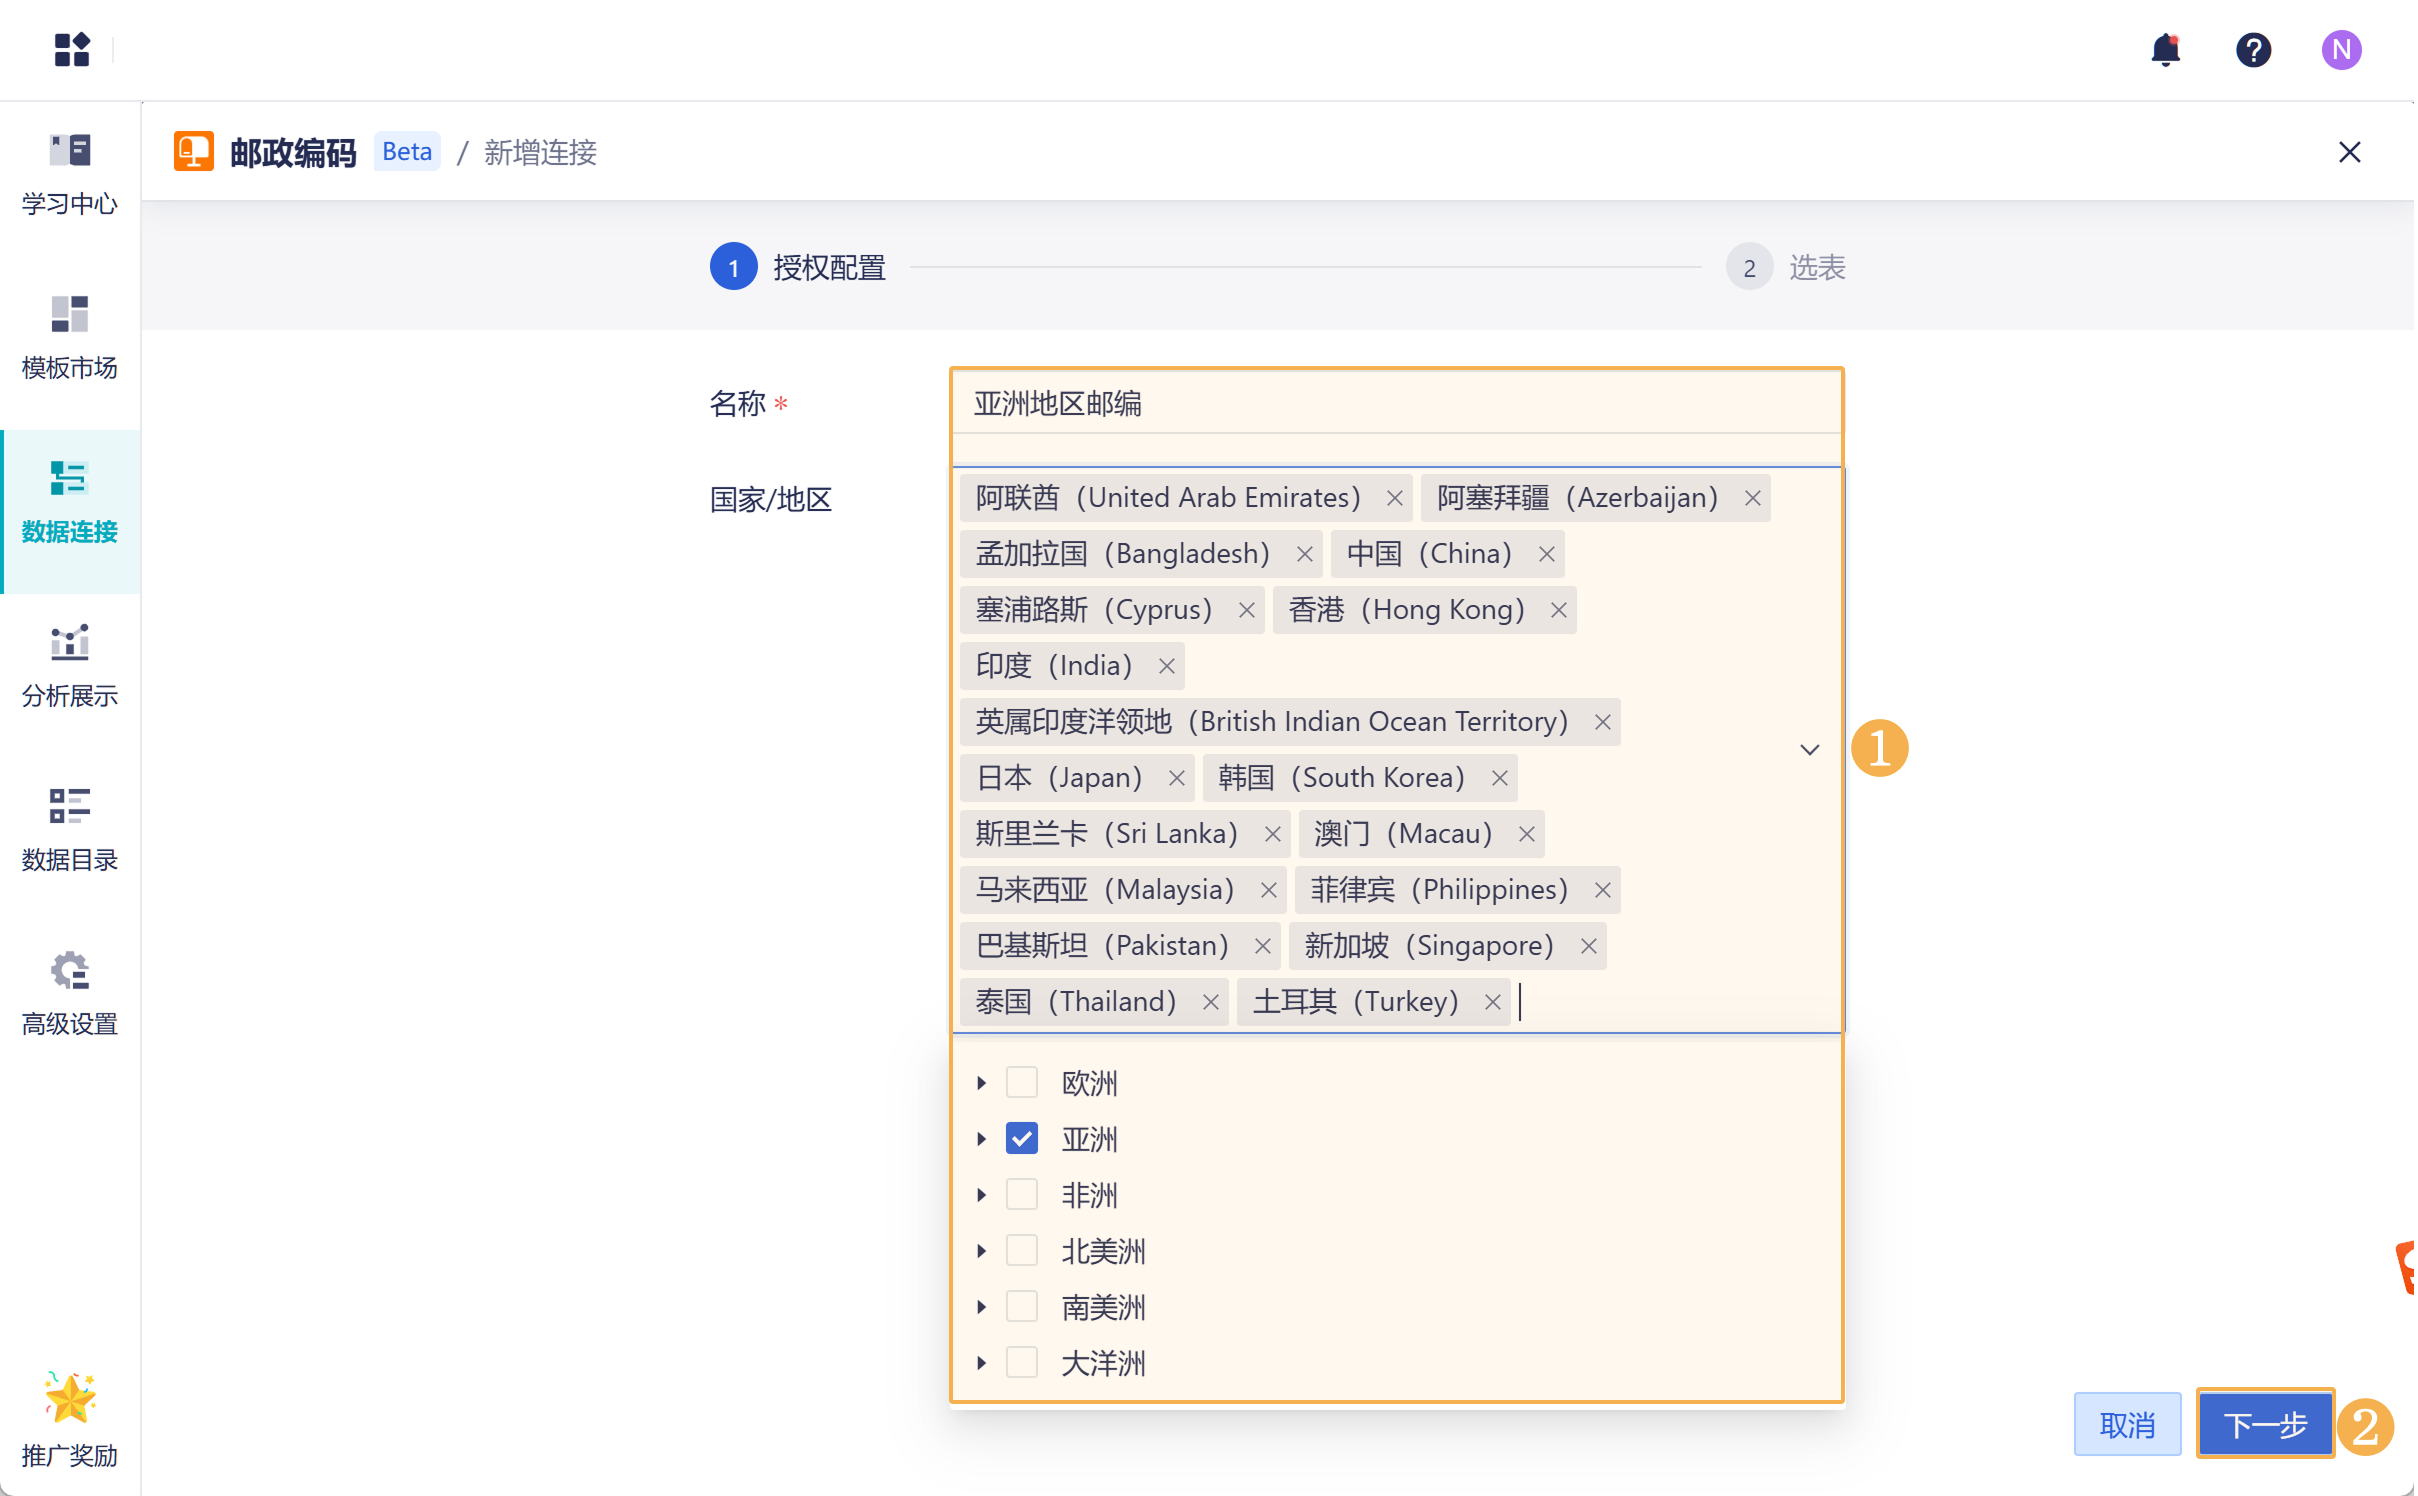
Task: Open 高级设置 sidebar item
Action: click(x=70, y=993)
